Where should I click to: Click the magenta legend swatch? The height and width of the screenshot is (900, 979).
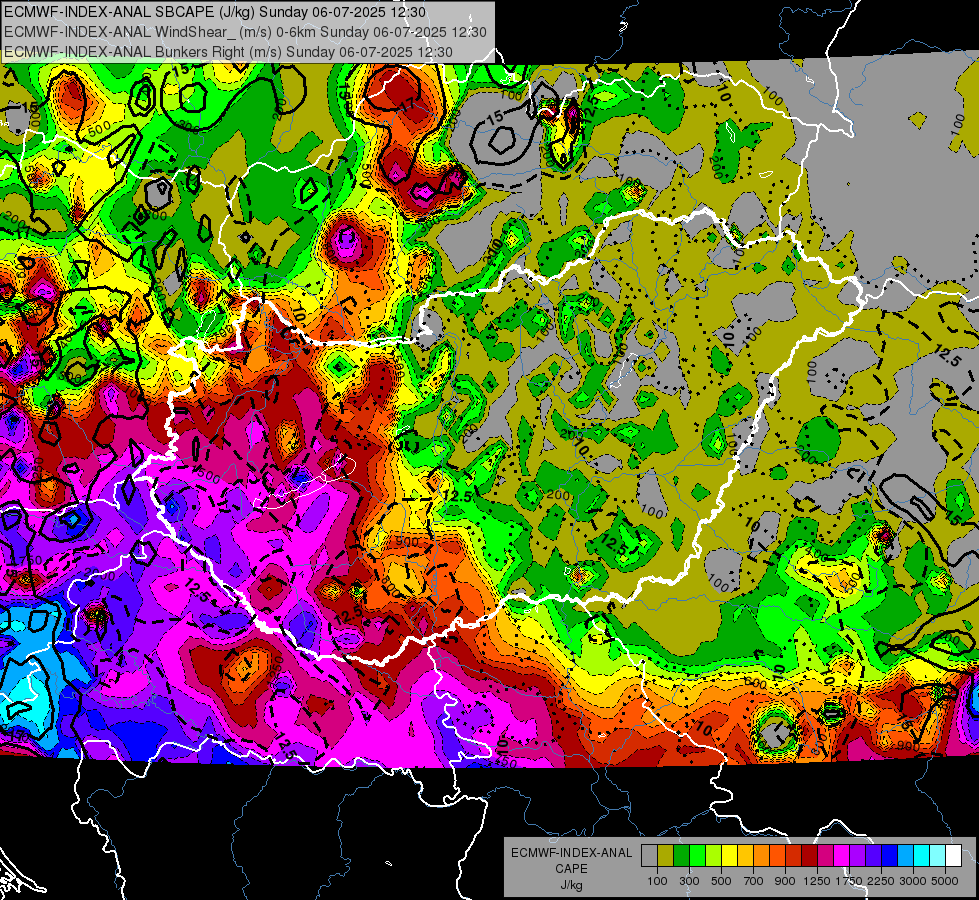842,856
